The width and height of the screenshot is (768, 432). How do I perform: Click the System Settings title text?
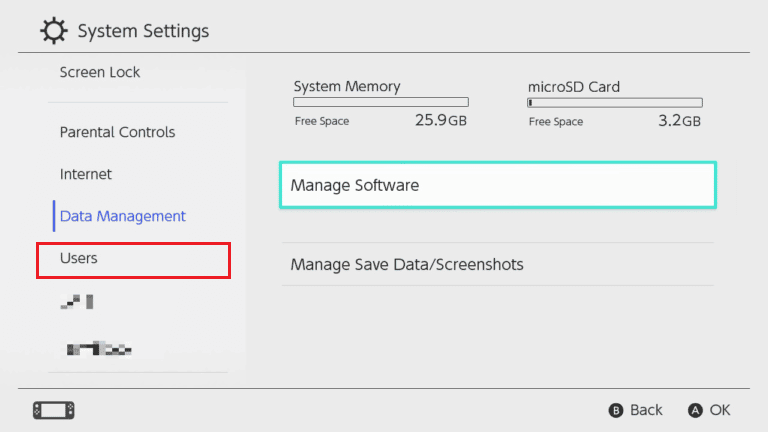click(x=143, y=31)
